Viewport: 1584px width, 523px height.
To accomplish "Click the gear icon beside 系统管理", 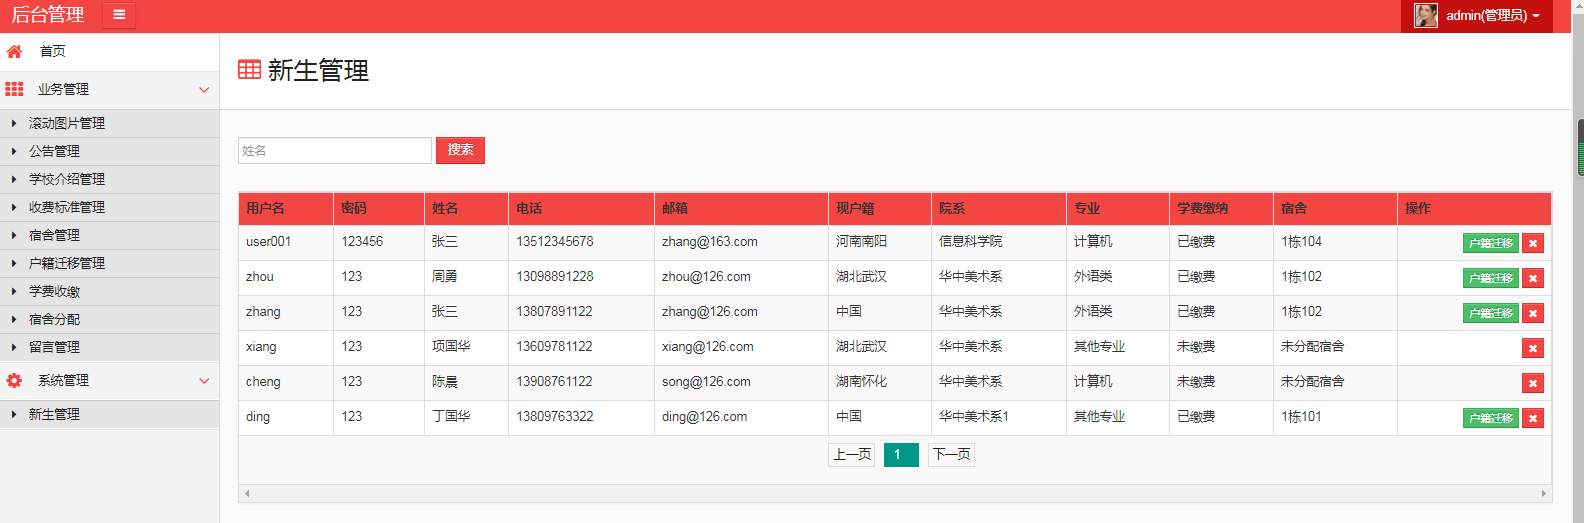I will click(14, 381).
